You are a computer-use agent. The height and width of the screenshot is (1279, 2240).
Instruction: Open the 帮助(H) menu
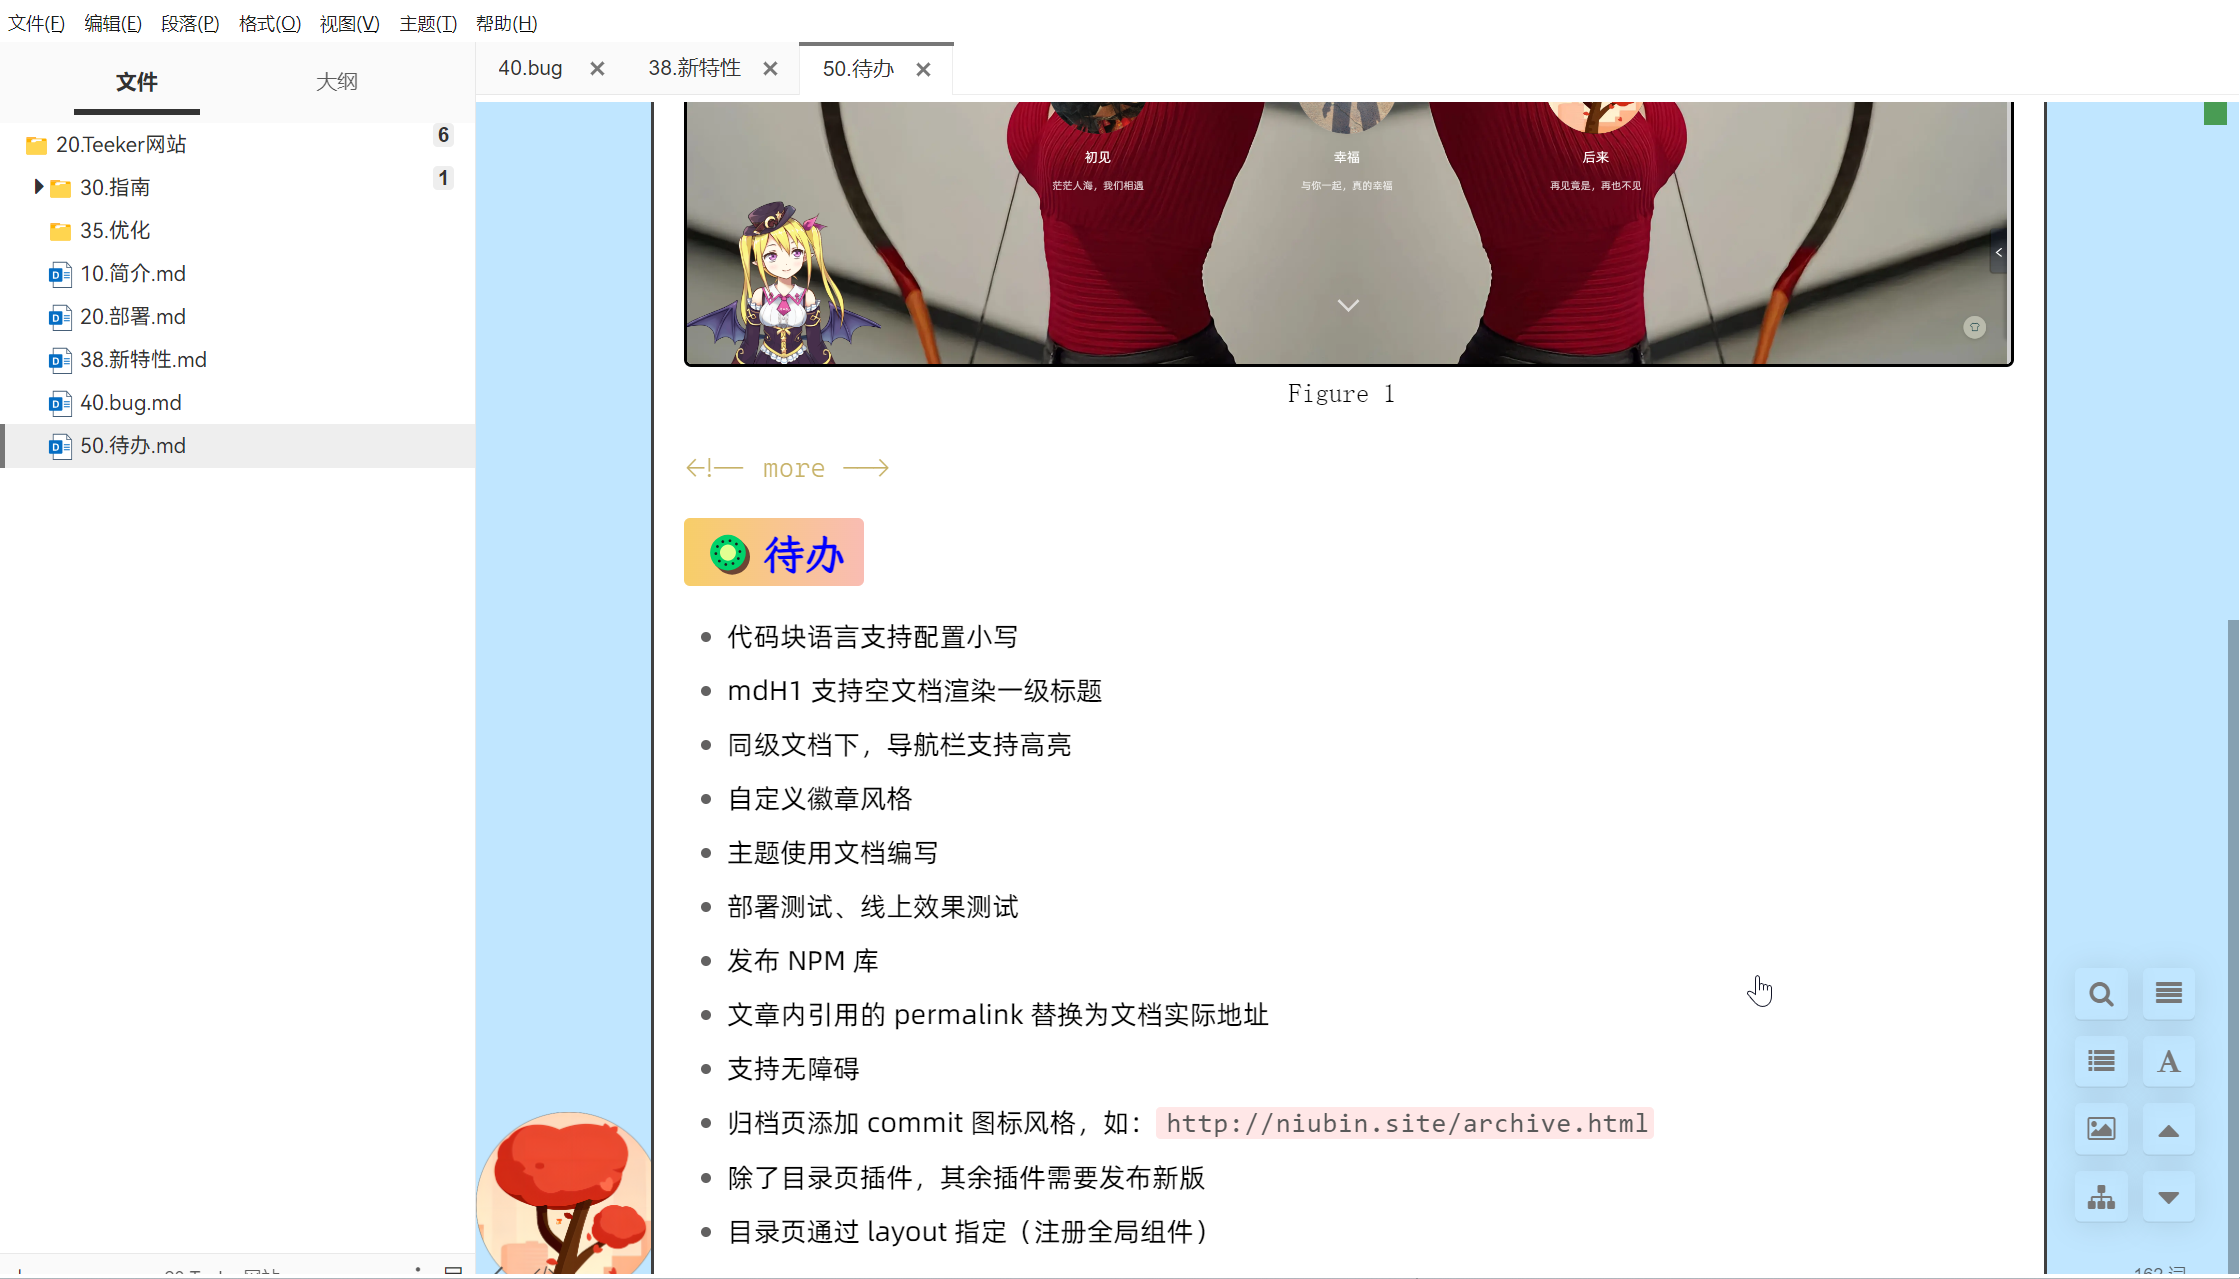pos(507,23)
